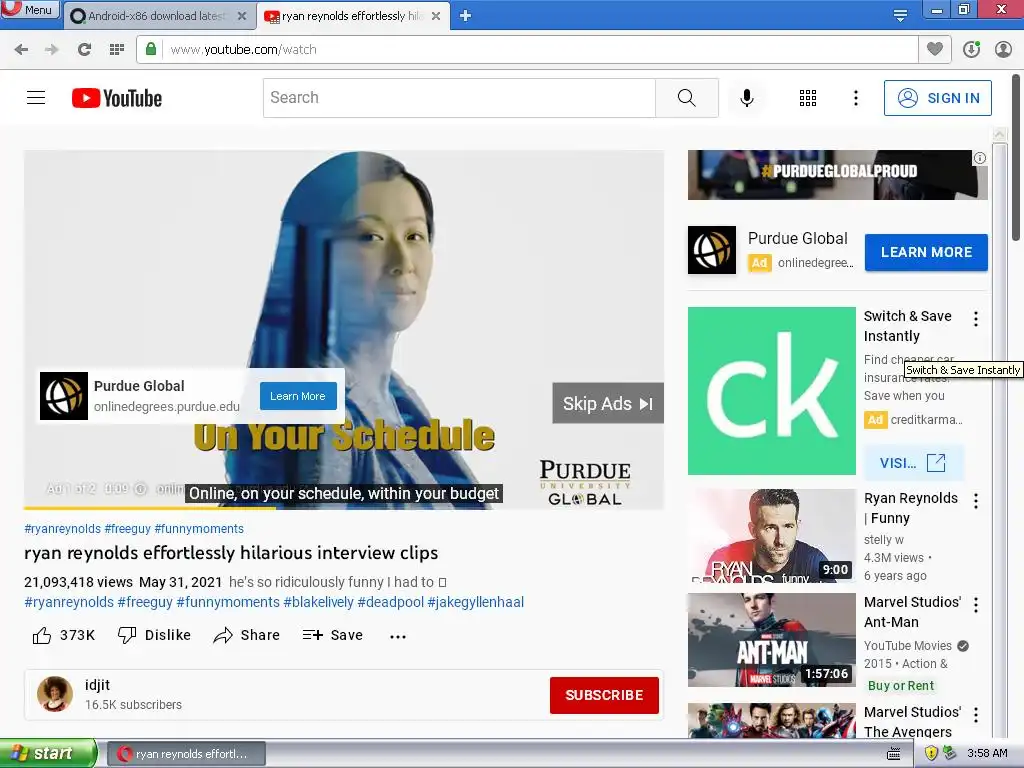1024x768 pixels.
Task: Play Ryan Reynolds Funny video thumbnail
Action: 771,536
